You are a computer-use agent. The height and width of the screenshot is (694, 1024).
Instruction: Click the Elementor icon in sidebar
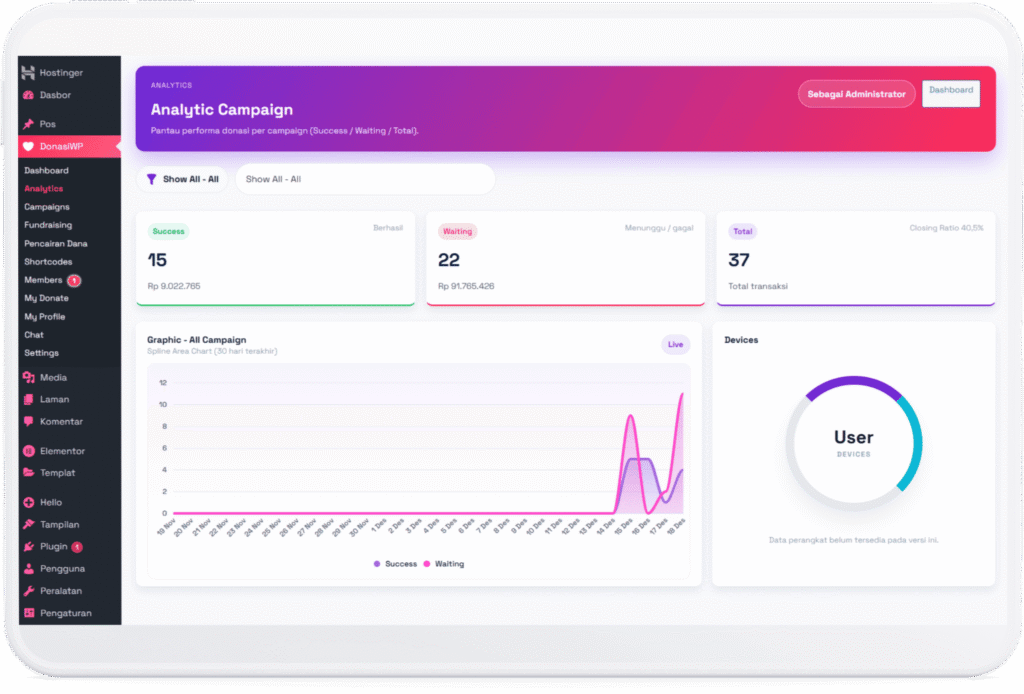(28, 451)
